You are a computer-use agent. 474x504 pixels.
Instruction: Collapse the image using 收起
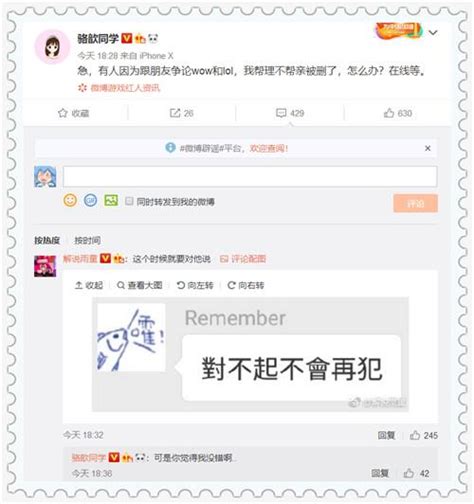(89, 285)
